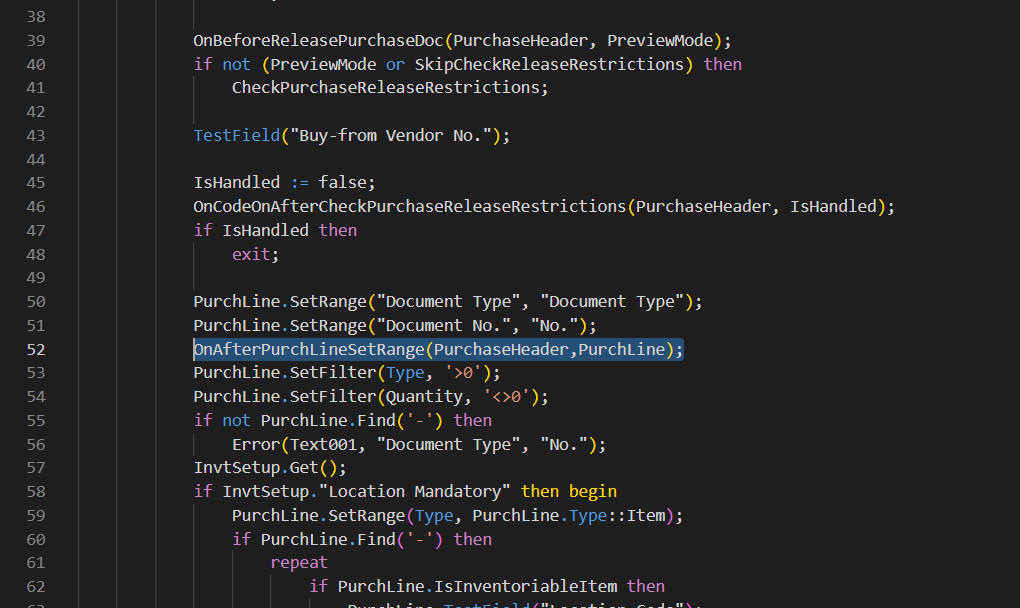The width and height of the screenshot is (1020, 608).
Task: Click the exit keyword on line 48
Action: pyautogui.click(x=249, y=254)
